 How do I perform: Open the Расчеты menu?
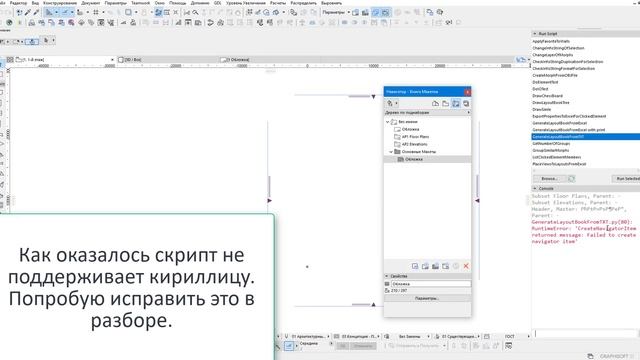coord(278,3)
